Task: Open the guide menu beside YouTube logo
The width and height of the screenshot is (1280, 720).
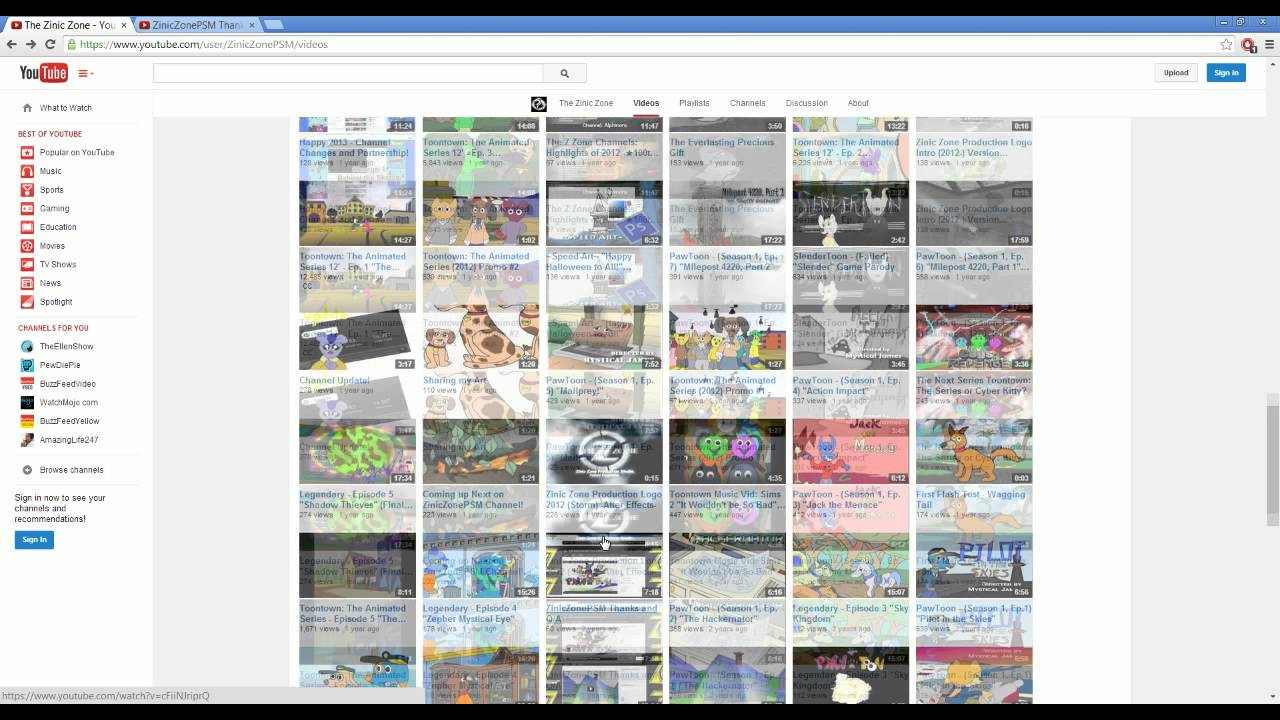Action: click(85, 73)
